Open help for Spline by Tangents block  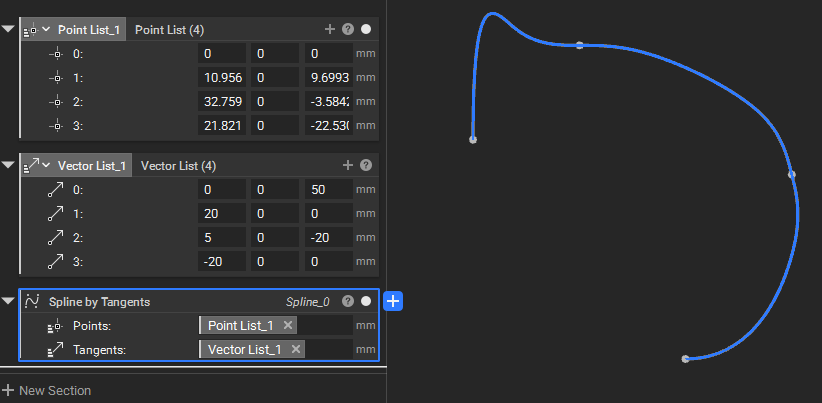point(348,301)
